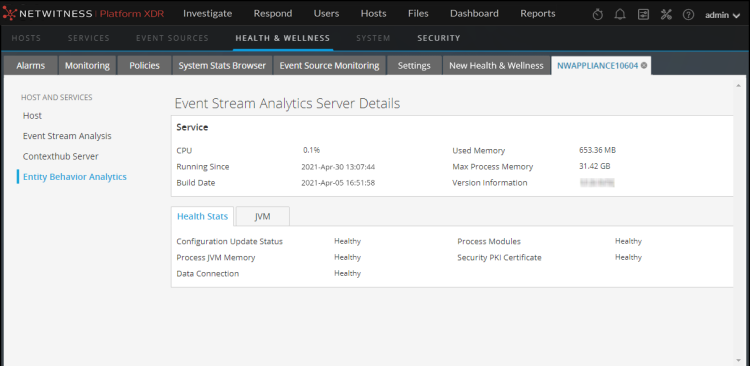
Task: Switch to the Settings tab
Action: (414, 66)
